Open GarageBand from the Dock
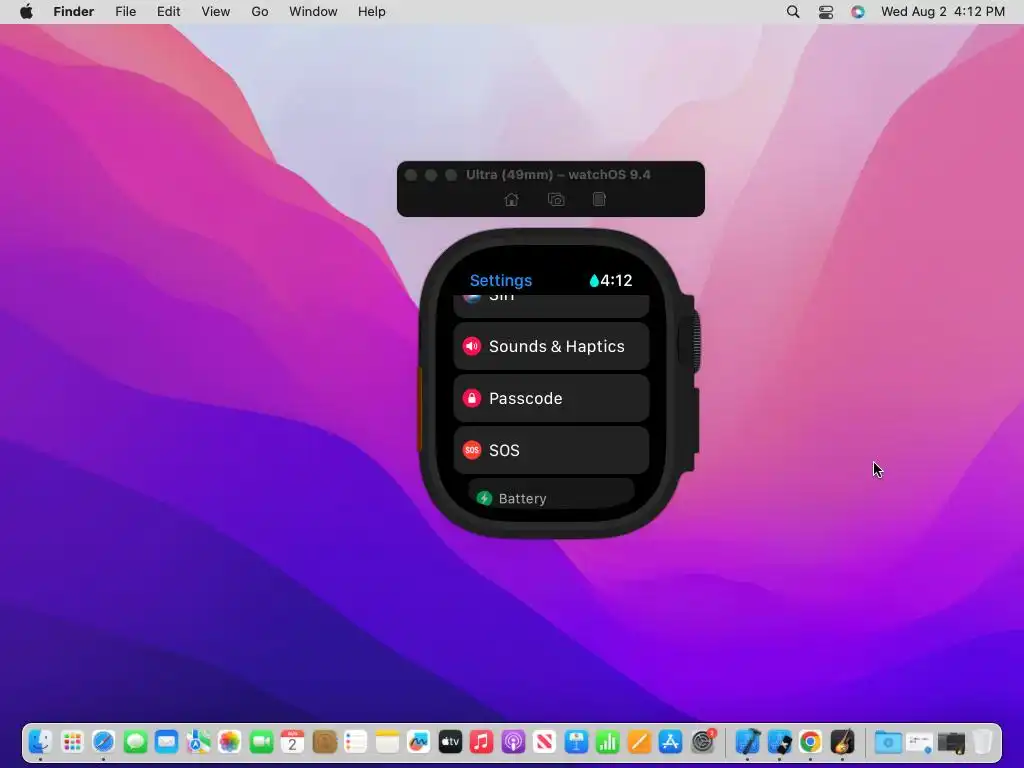The image size is (1024, 768). click(x=842, y=742)
